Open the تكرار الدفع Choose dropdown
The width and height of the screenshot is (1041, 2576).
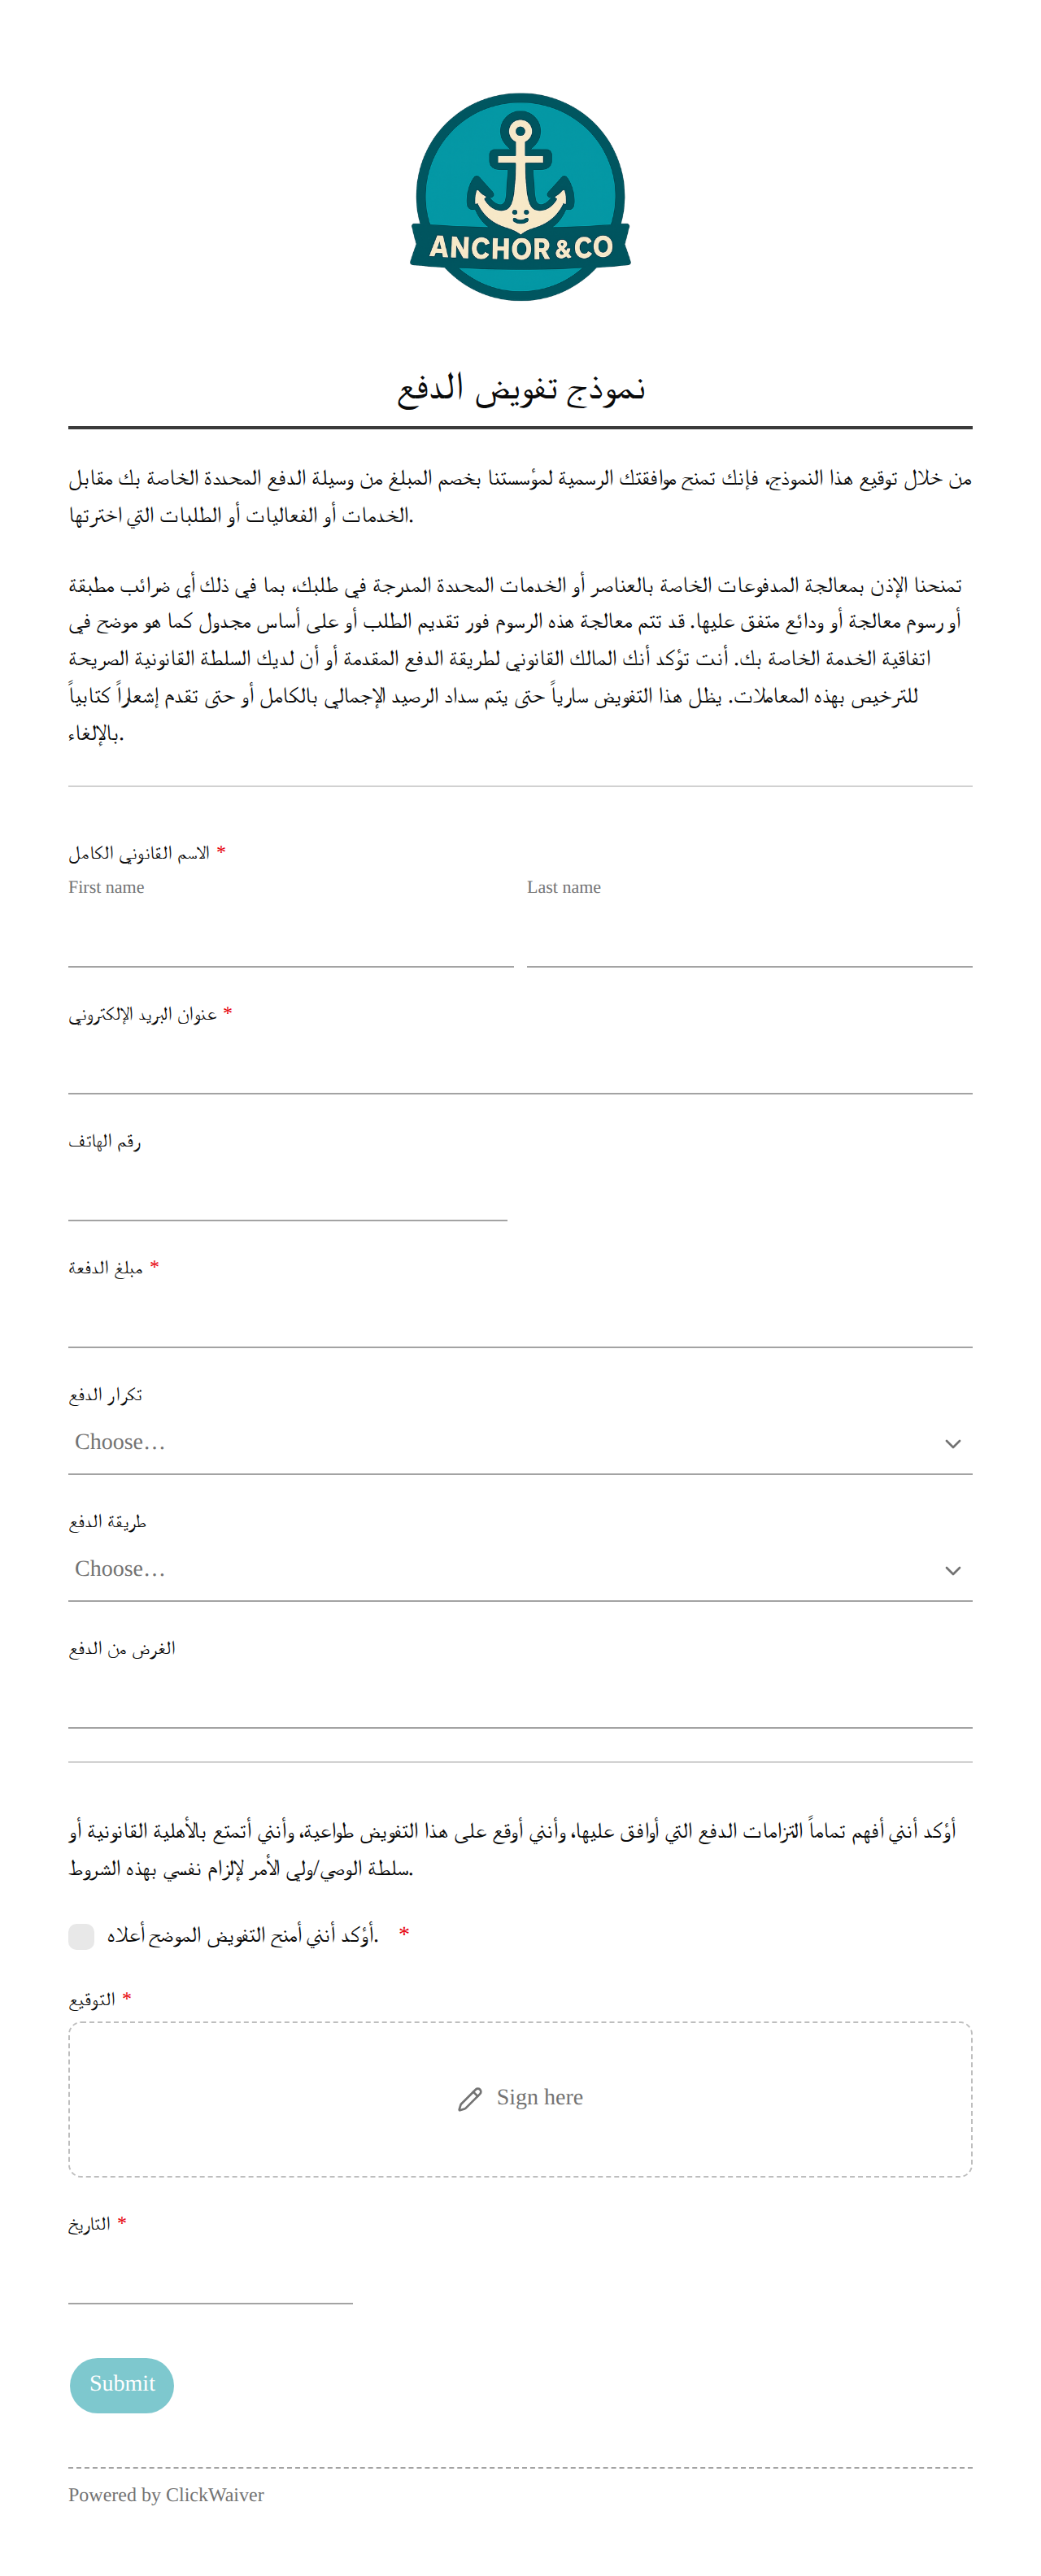(x=520, y=1443)
